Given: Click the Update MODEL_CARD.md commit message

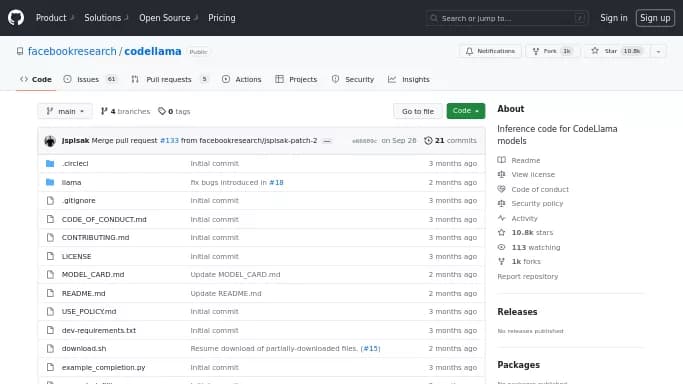Looking at the screenshot, I should click(x=235, y=275).
